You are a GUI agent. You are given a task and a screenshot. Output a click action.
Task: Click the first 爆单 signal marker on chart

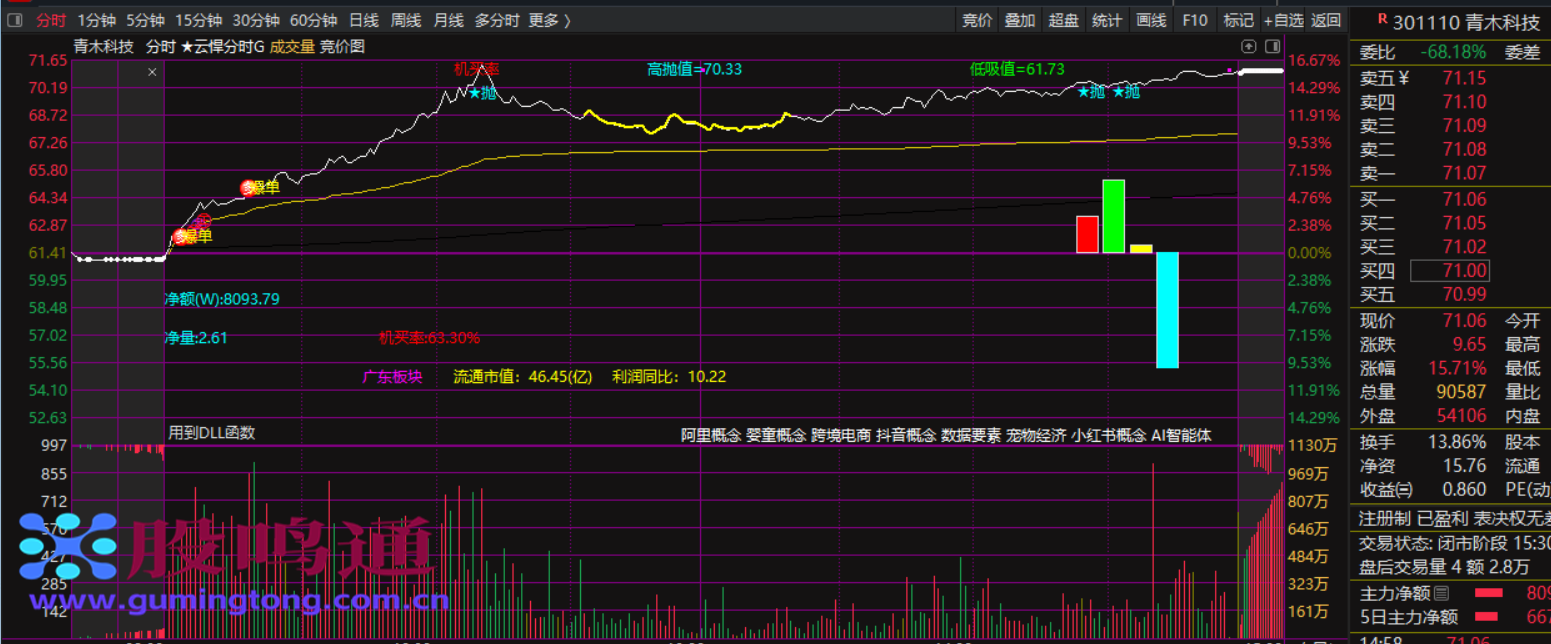(182, 236)
